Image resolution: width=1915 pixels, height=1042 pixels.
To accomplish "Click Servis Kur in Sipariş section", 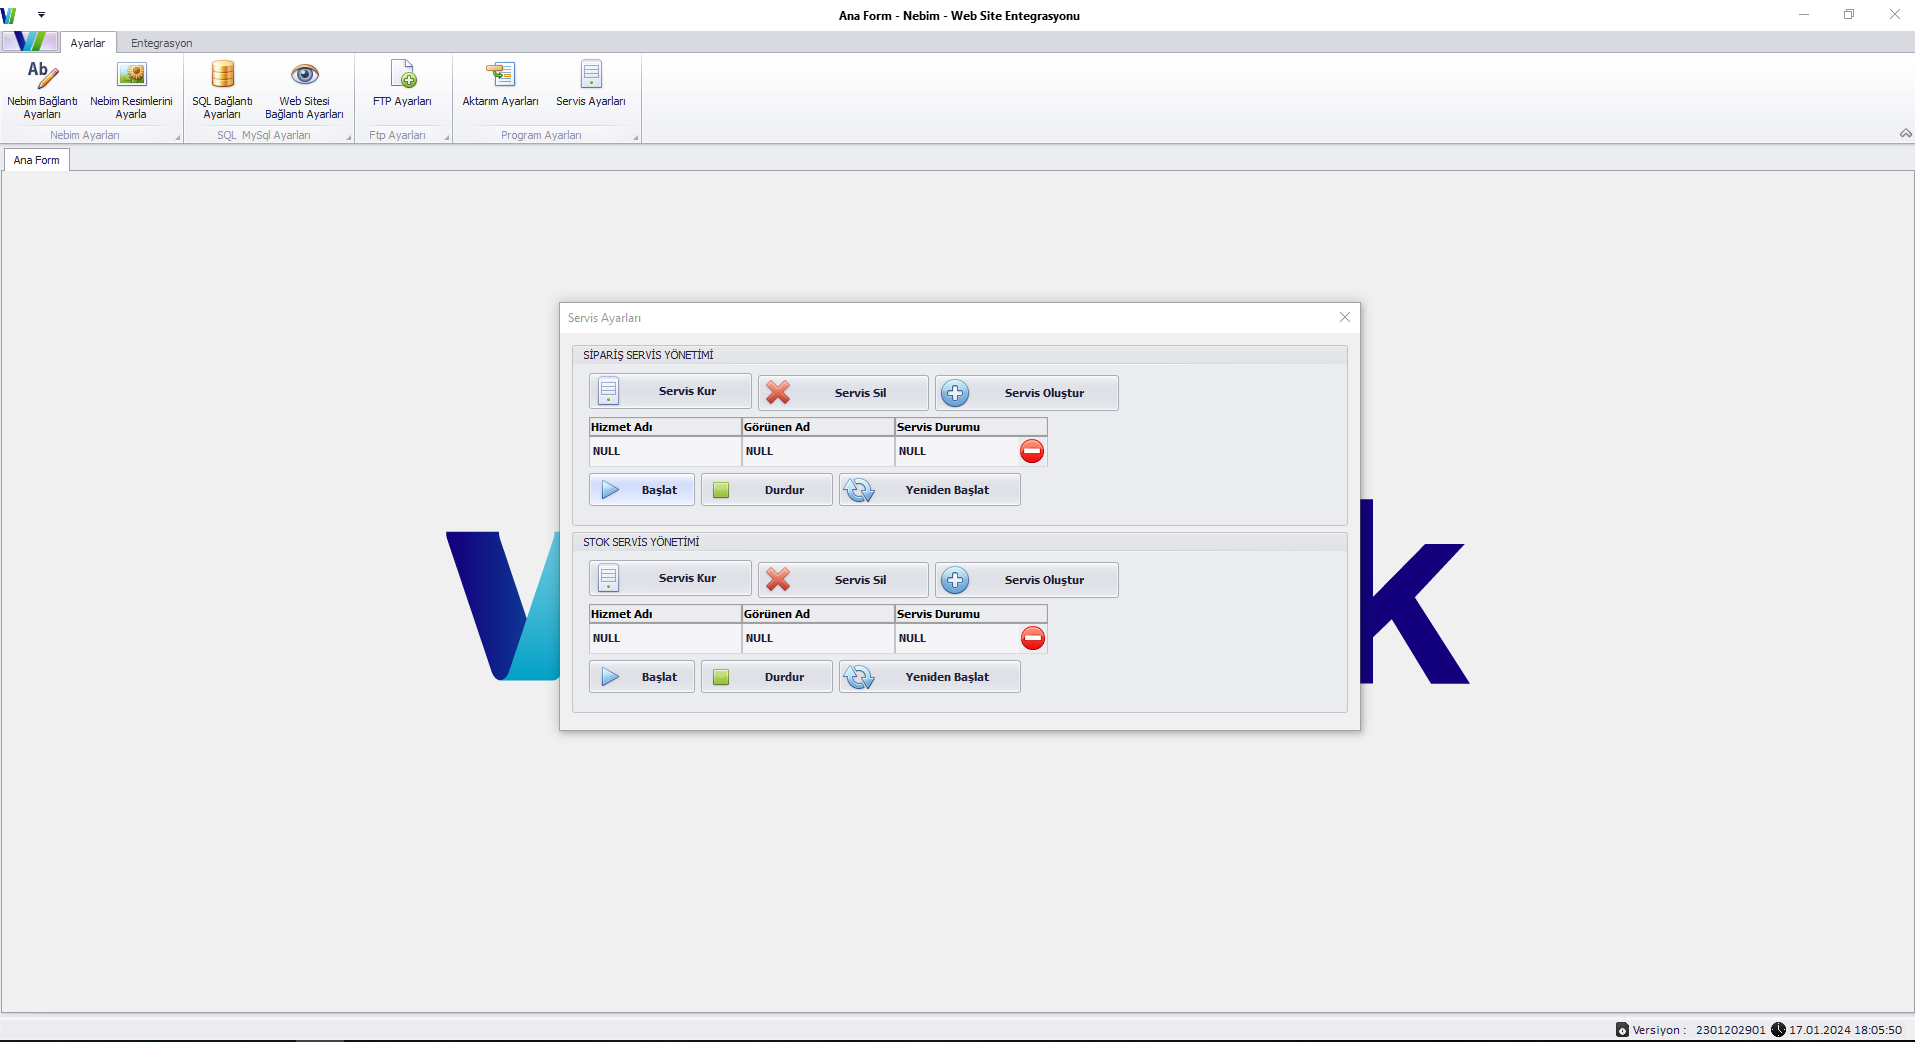I will [670, 391].
